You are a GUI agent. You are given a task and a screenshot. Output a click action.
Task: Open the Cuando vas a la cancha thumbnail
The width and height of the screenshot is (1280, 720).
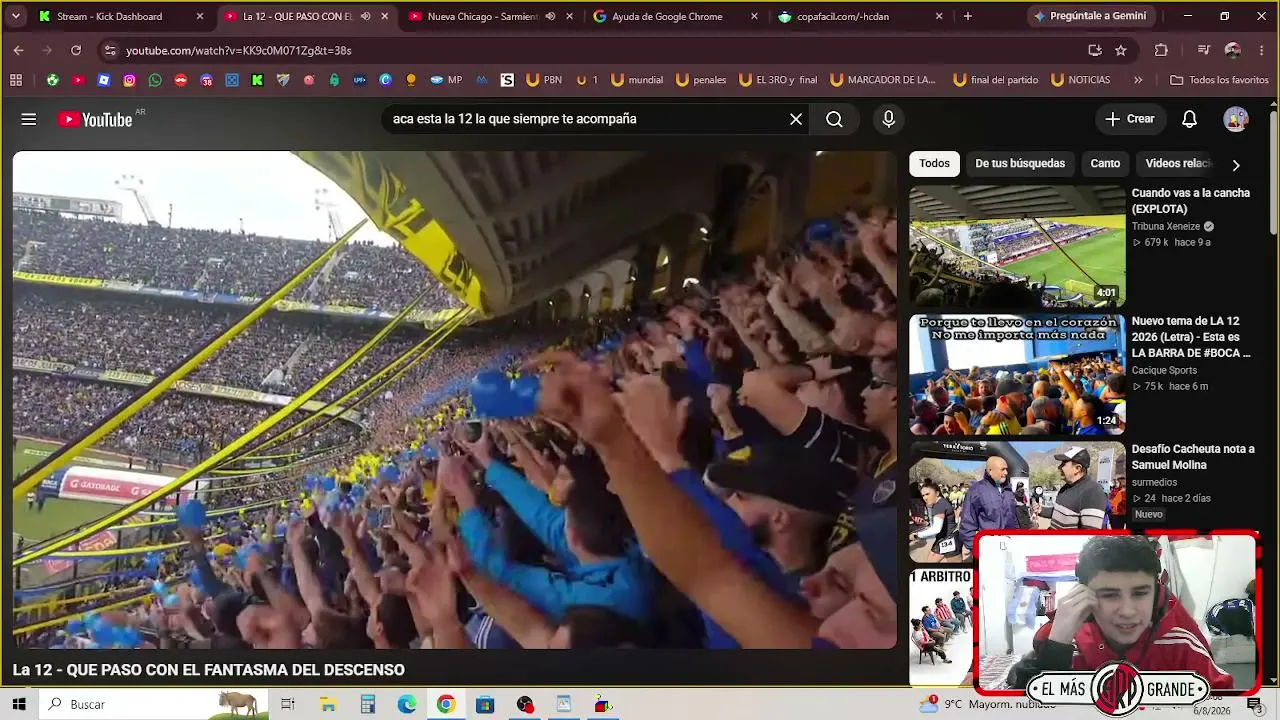(x=1017, y=246)
